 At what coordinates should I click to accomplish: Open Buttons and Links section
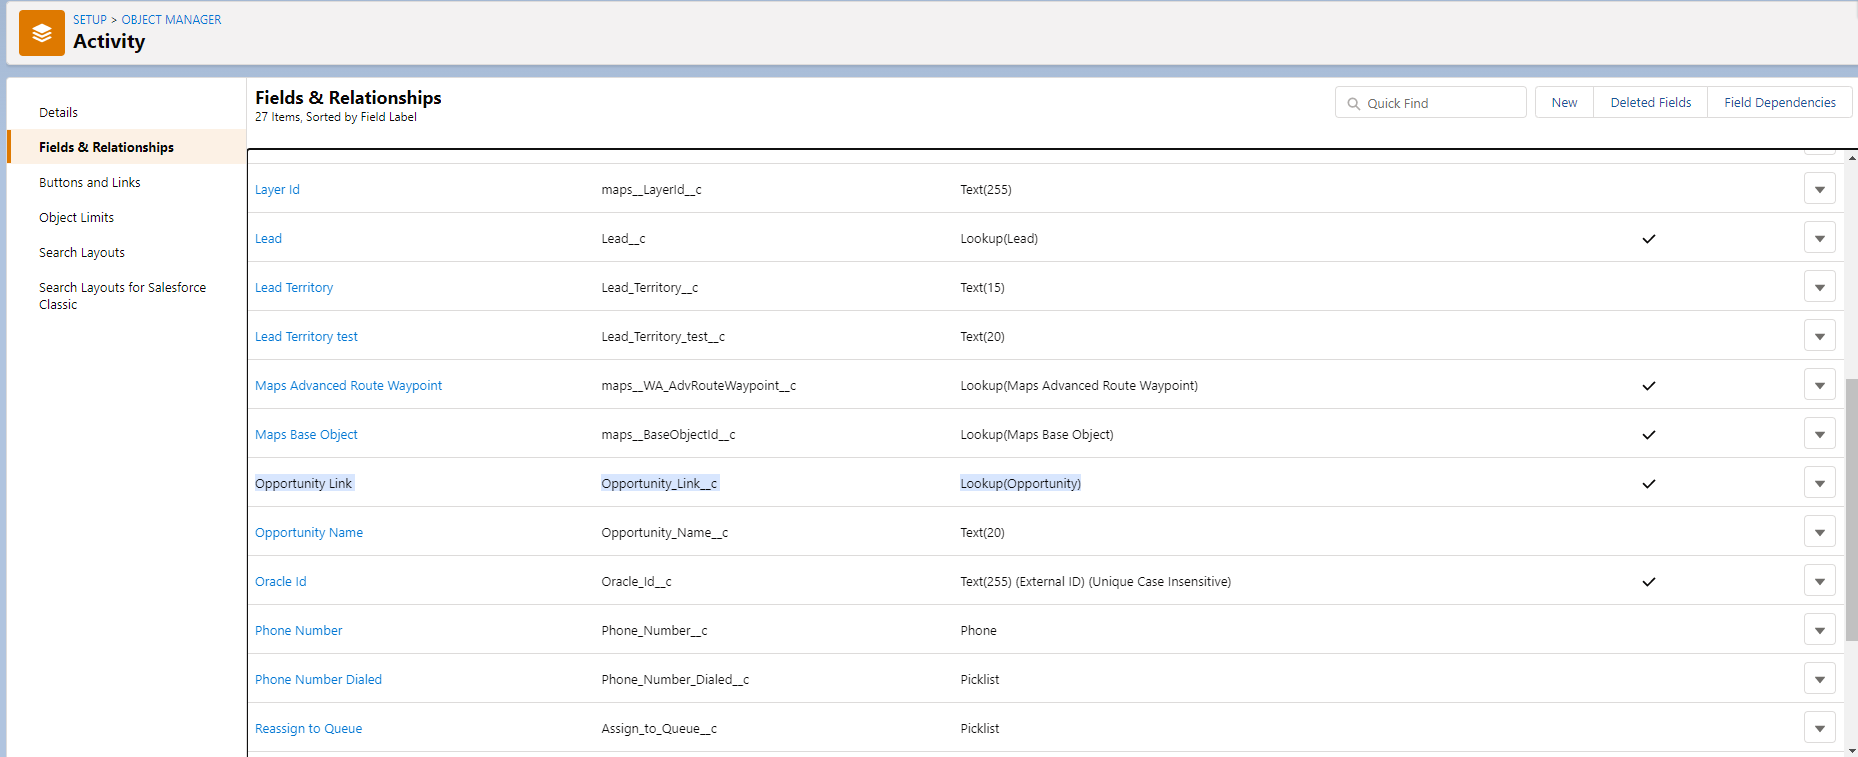click(90, 182)
